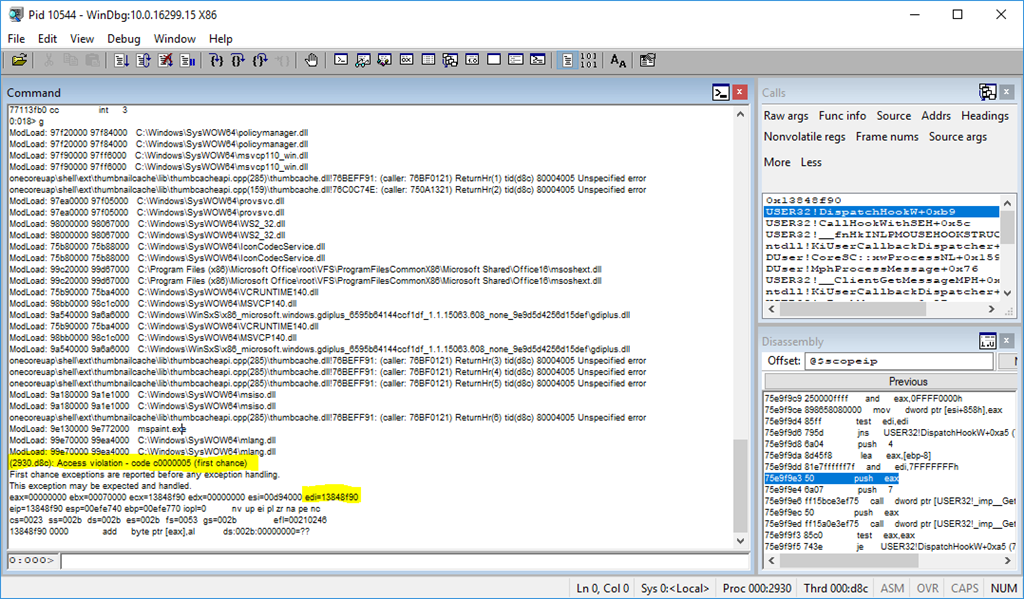Screen dimensions: 1024x599
Task: Click the Step Out toolbar icon
Action: [x=261, y=61]
